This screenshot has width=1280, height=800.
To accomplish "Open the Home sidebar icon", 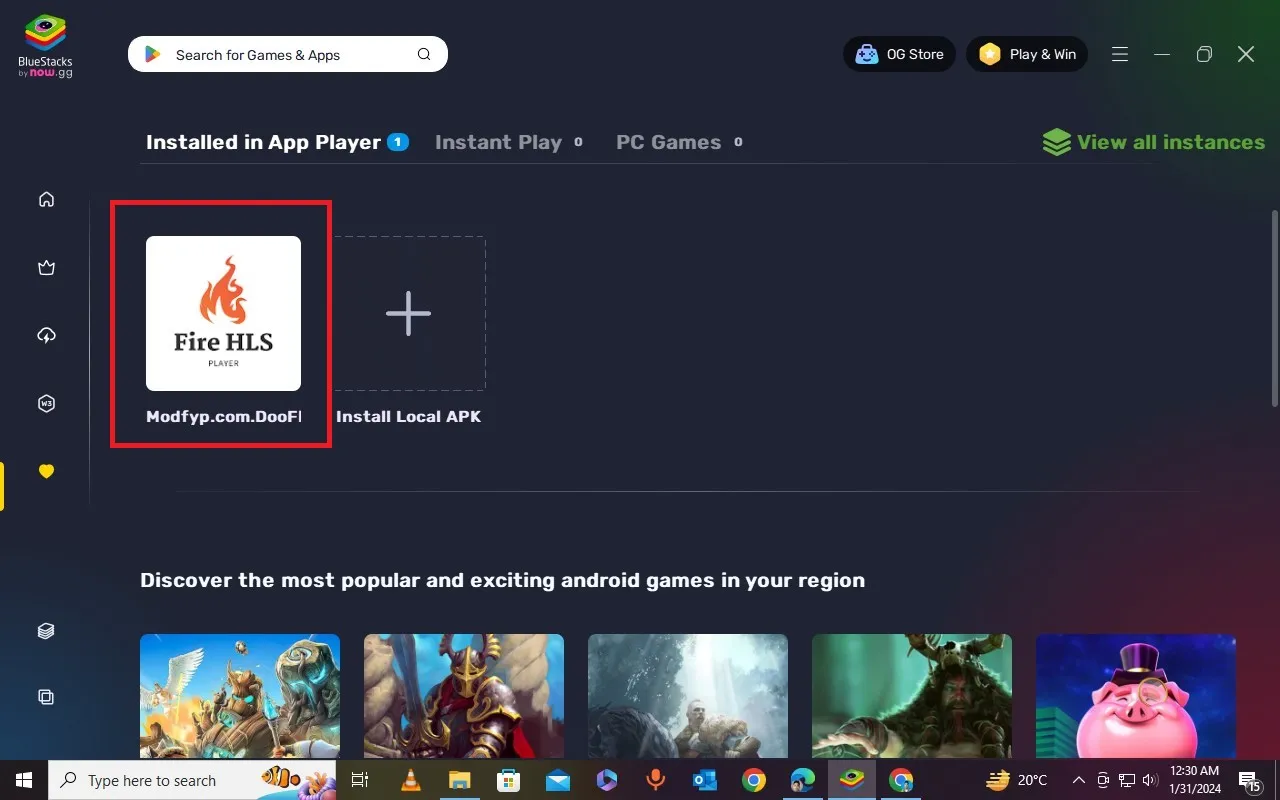I will [46, 199].
